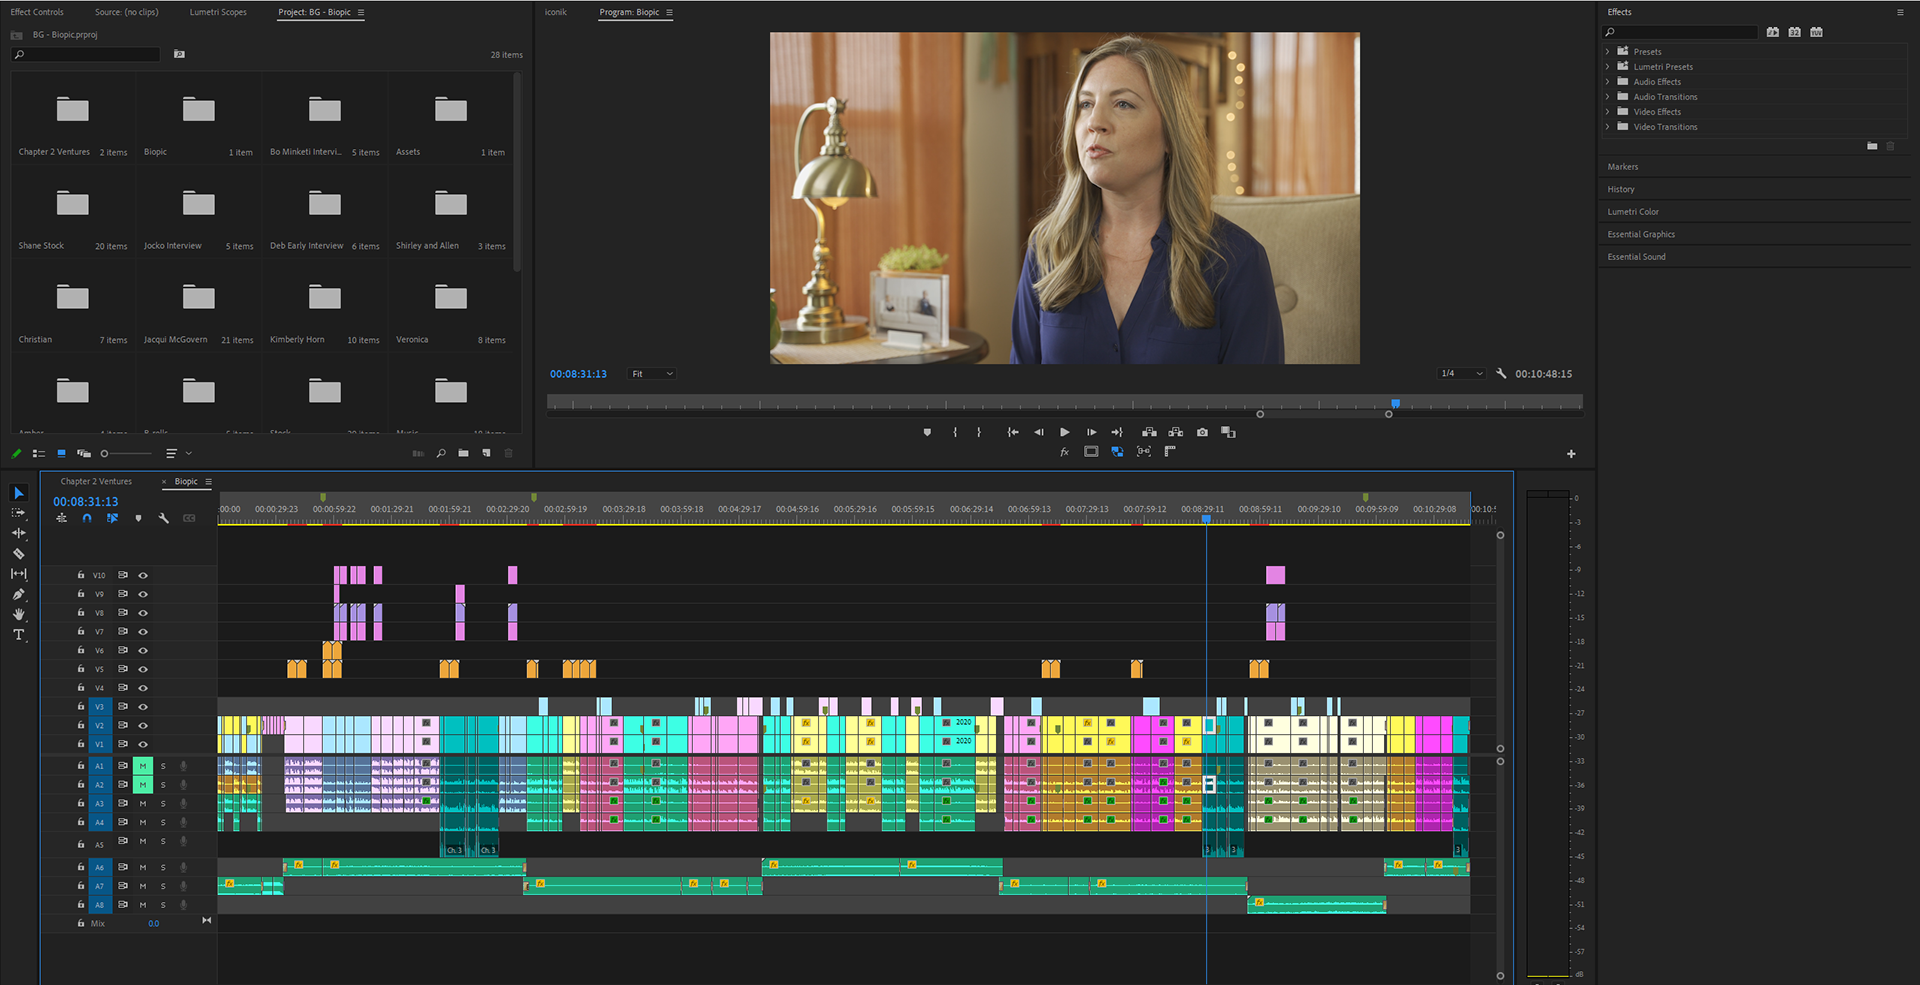Hide video track V10
Viewport: 1920px width, 985px height.
pos(143,575)
